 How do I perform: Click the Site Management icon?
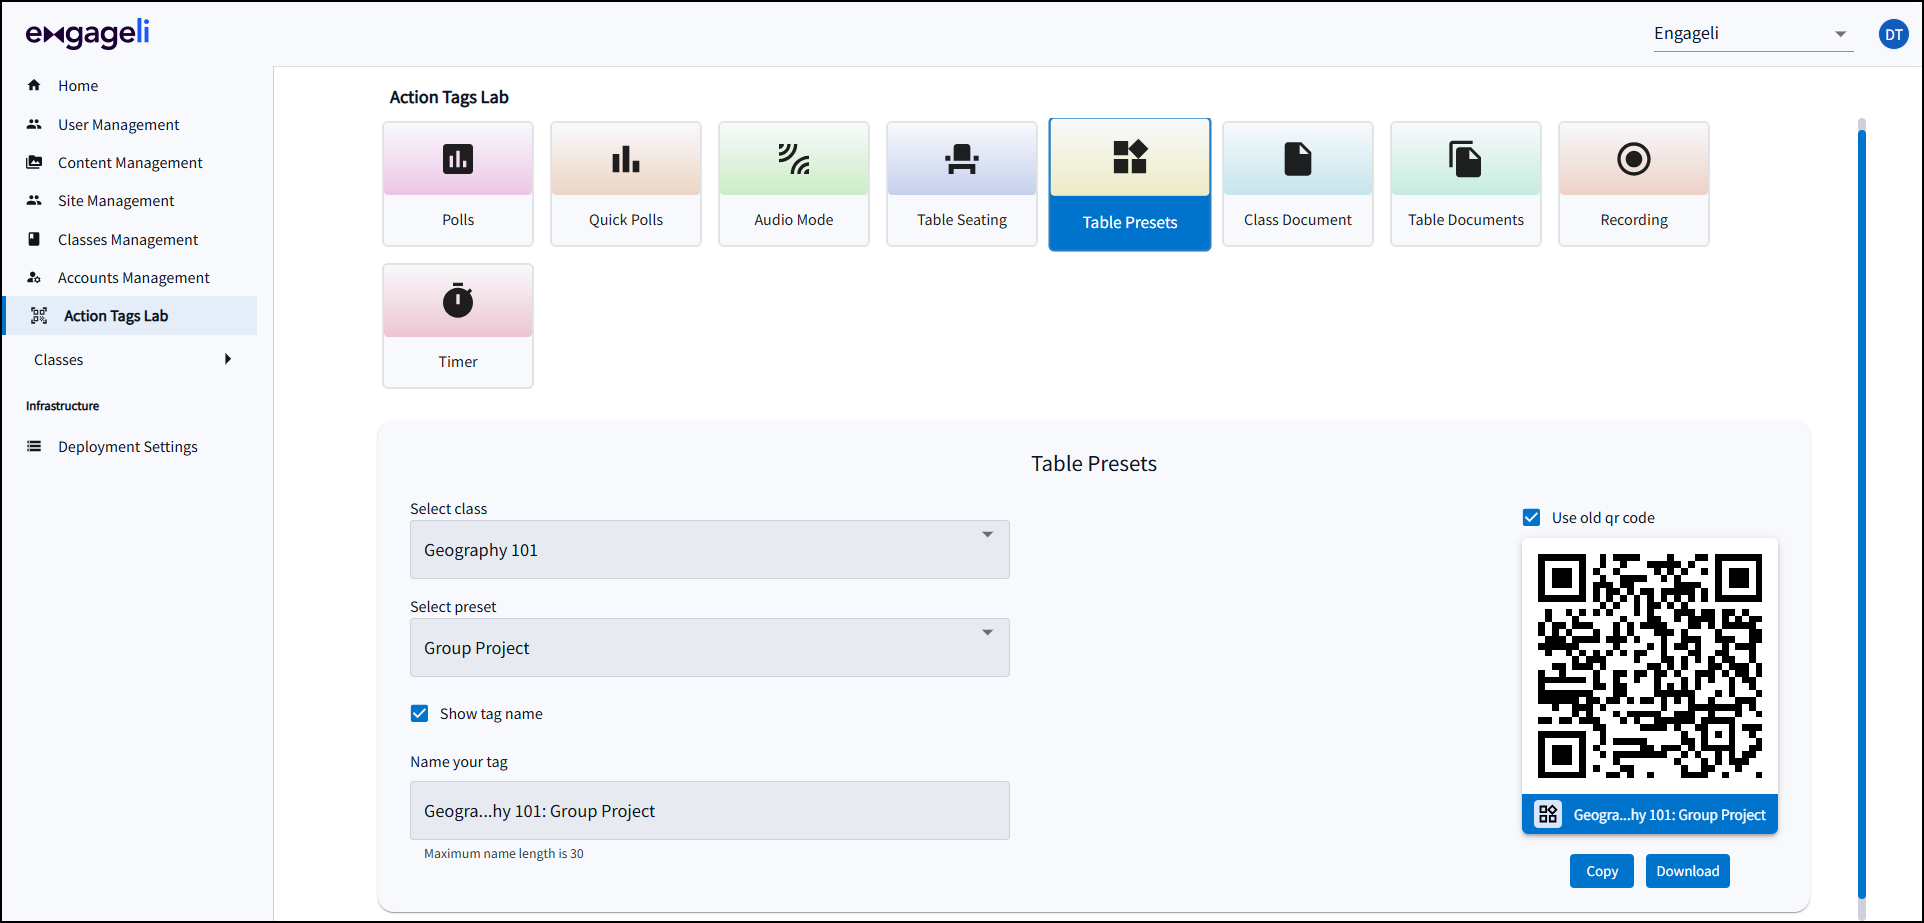[34, 200]
